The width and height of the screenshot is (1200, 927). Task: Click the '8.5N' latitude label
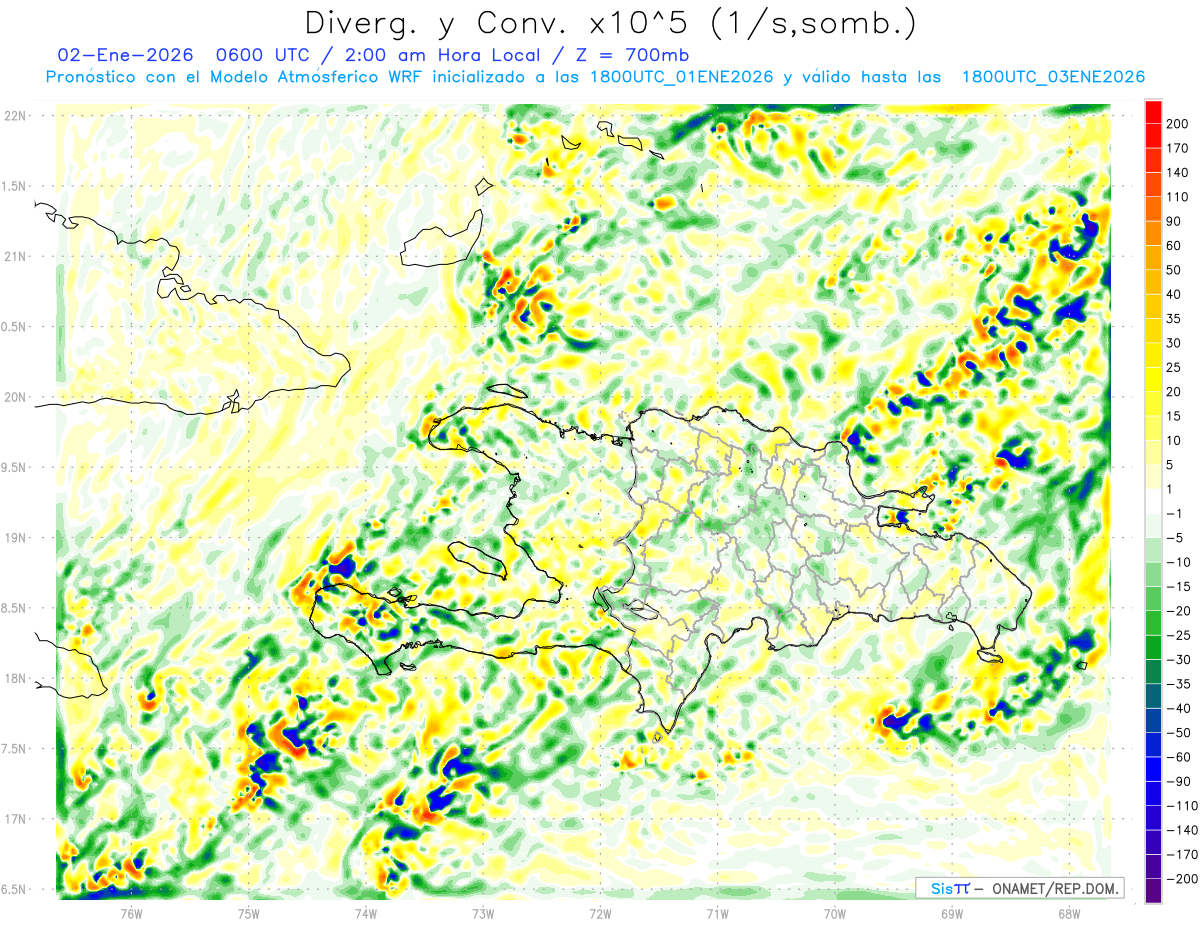click(x=15, y=608)
